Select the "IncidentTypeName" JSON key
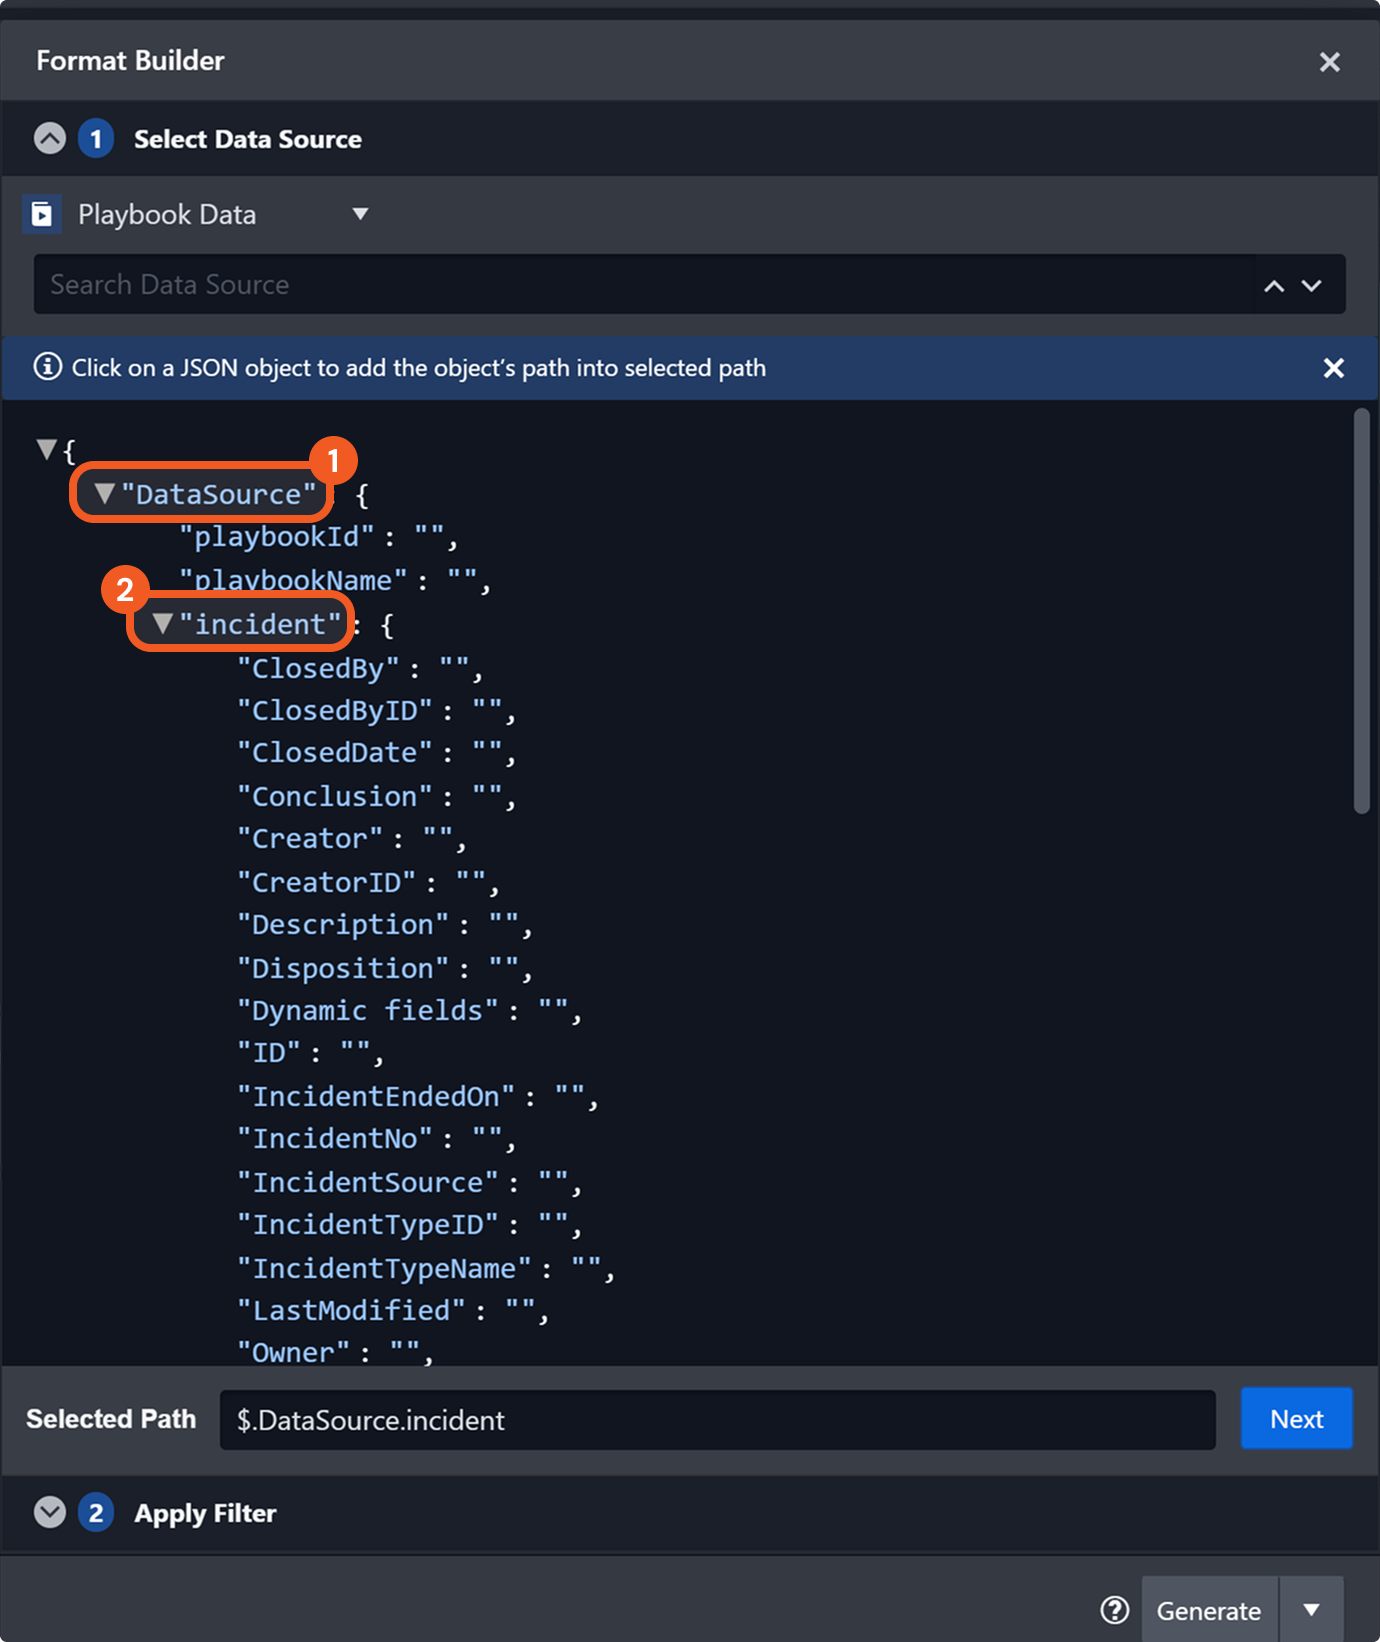Screen dimensions: 1380x1642 (x=384, y=1268)
